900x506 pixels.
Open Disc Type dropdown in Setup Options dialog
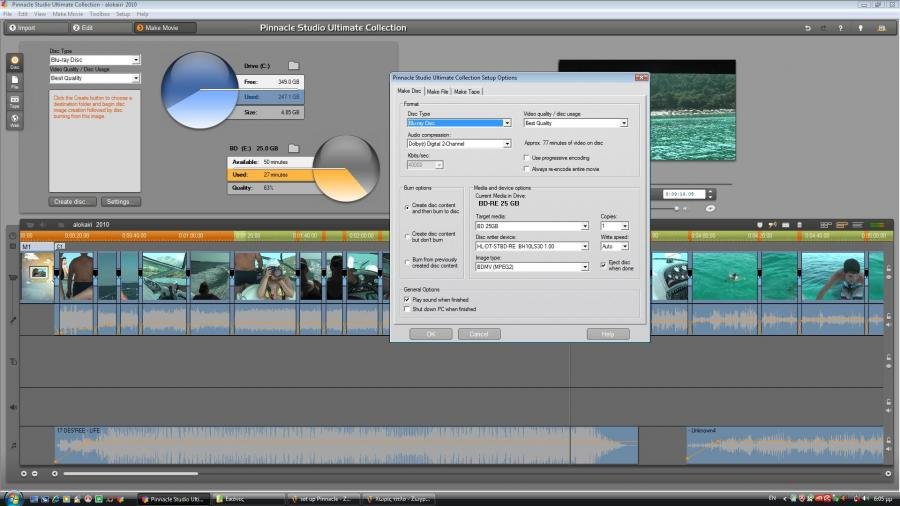[507, 123]
